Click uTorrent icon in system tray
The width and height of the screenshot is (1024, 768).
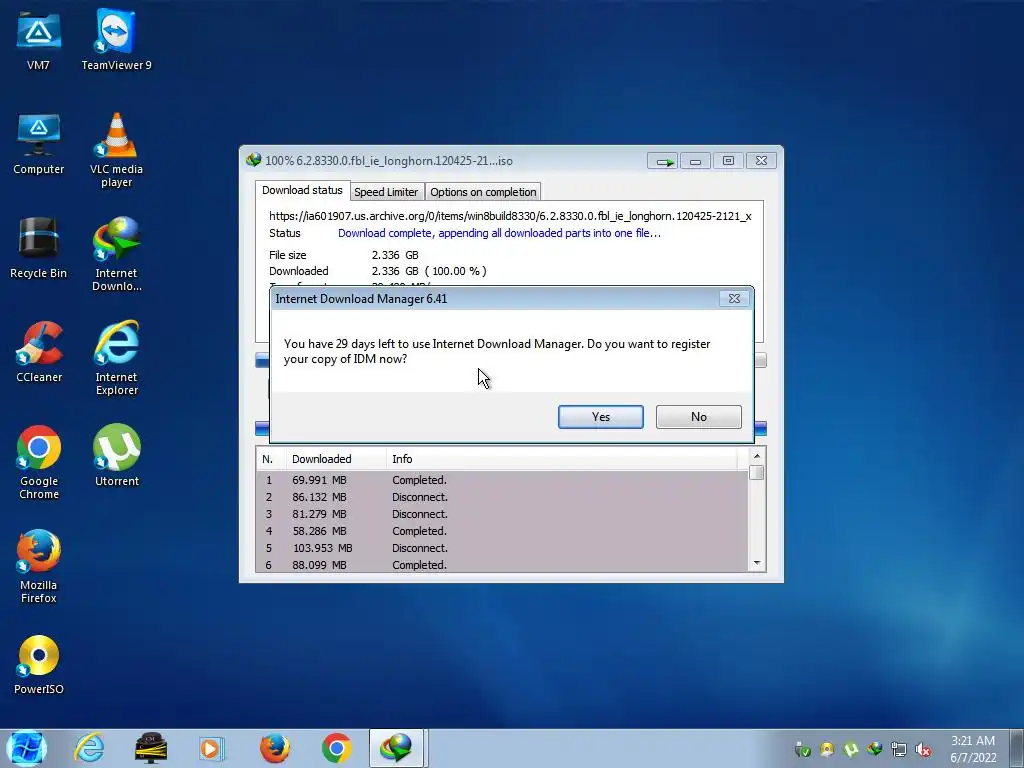coord(850,750)
